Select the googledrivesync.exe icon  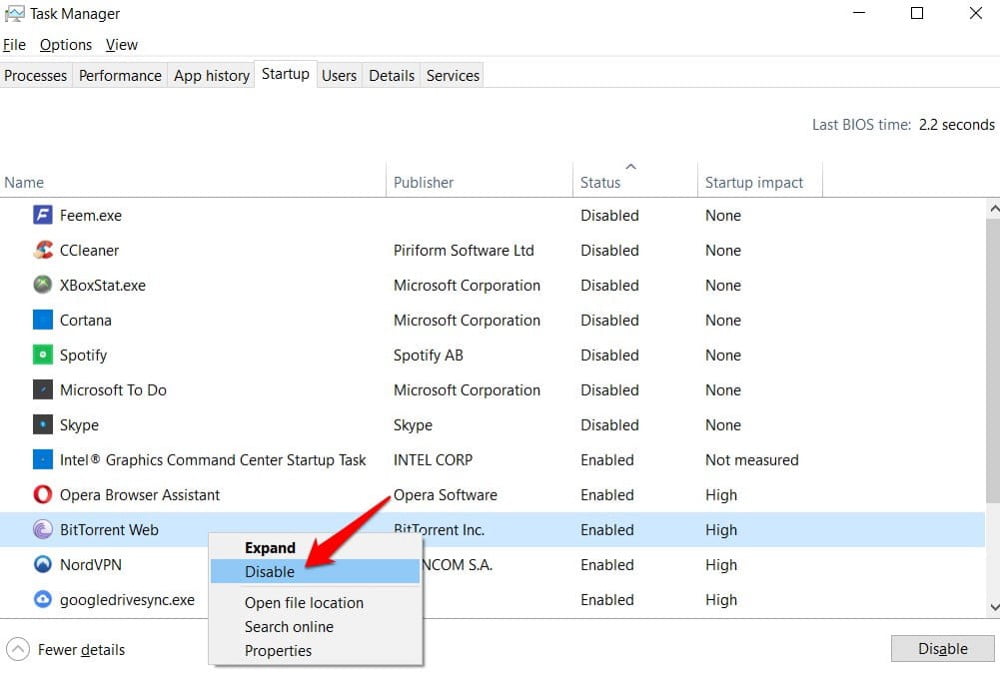tap(42, 600)
